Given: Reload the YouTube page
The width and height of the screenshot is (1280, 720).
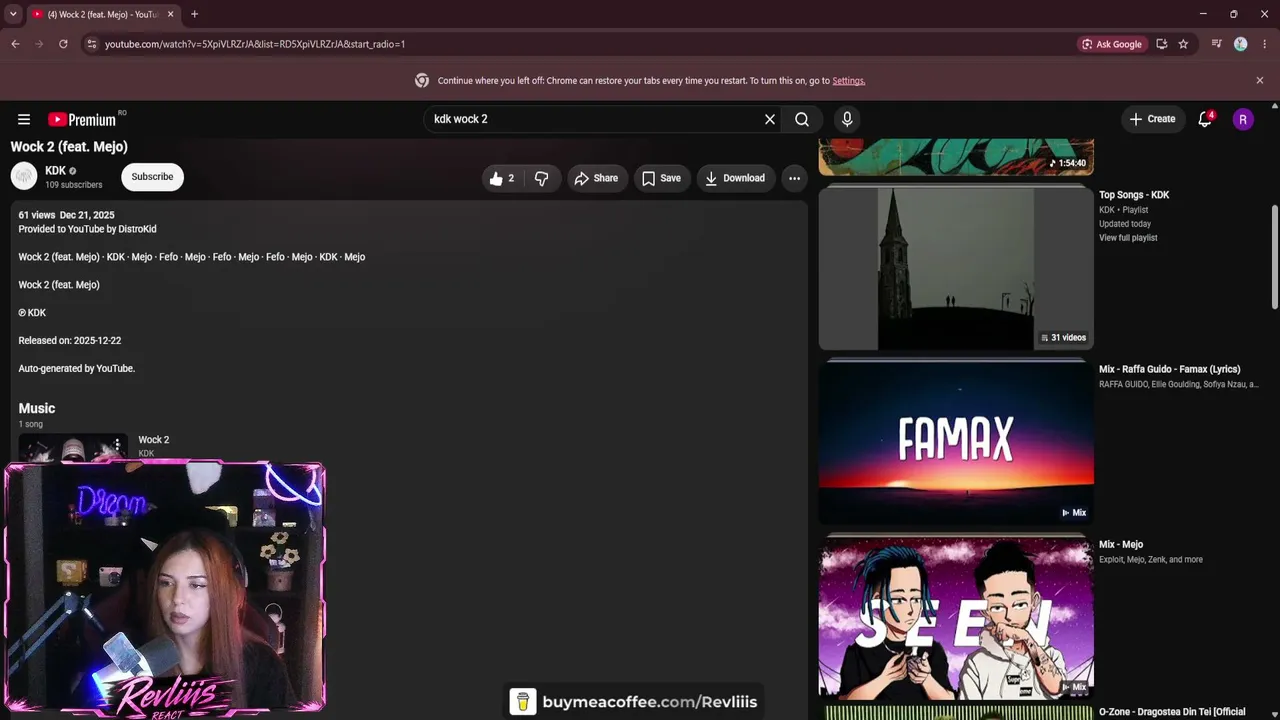Looking at the screenshot, I should pyautogui.click(x=63, y=44).
